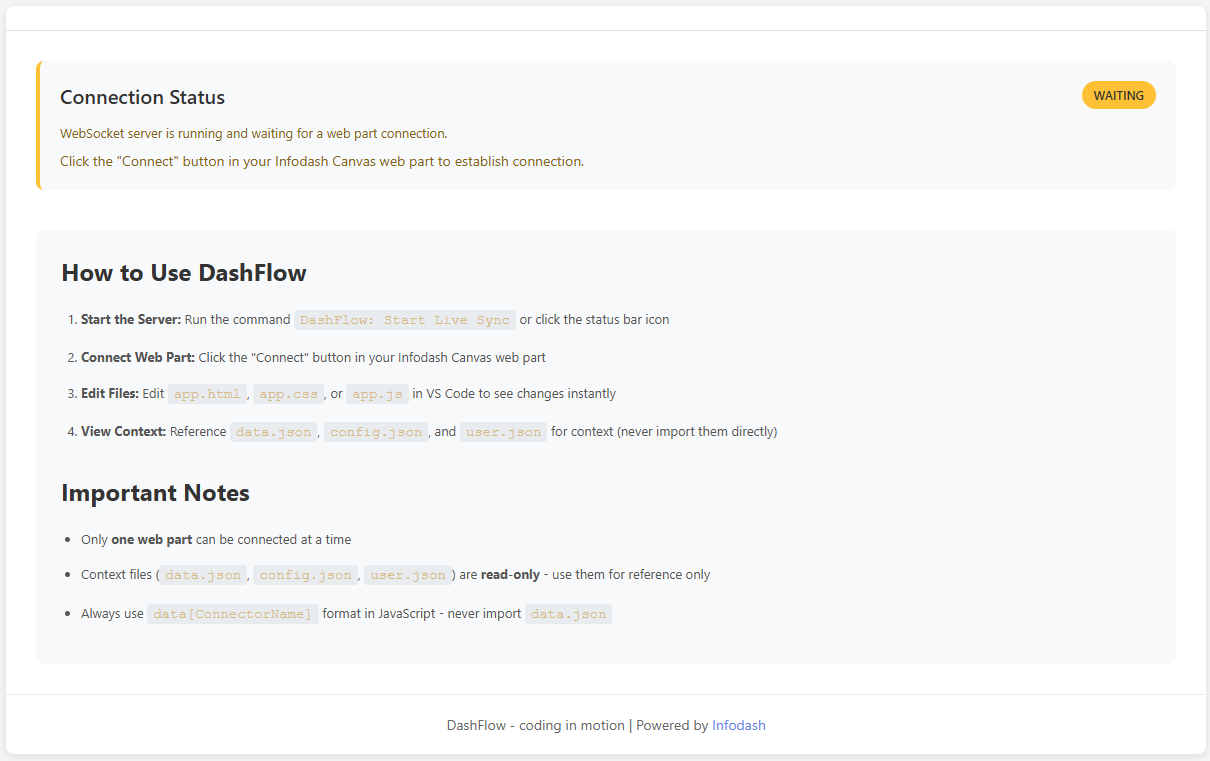This screenshot has width=1210, height=761.
Task: Click the user.json reference snippet
Action: coord(503,431)
